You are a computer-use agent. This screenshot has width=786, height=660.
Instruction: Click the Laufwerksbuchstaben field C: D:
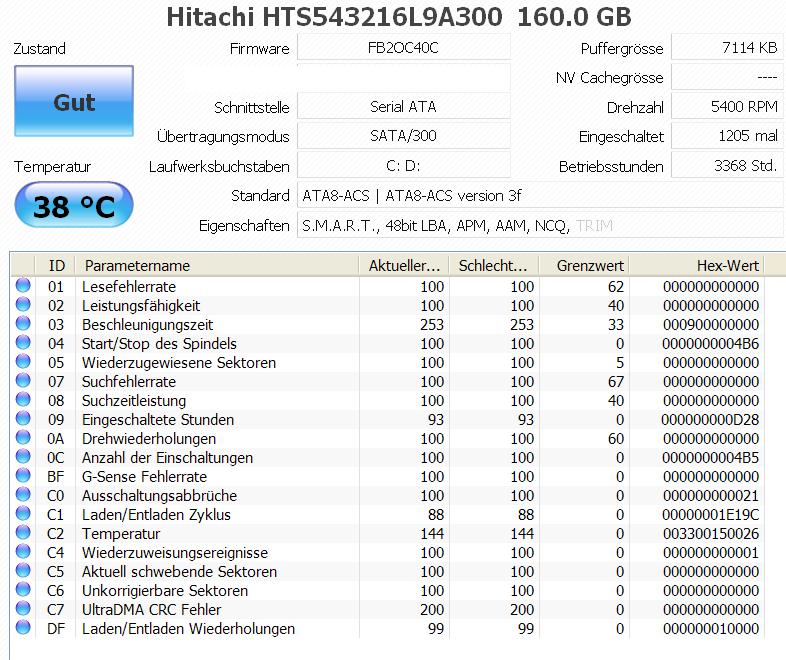[404, 165]
